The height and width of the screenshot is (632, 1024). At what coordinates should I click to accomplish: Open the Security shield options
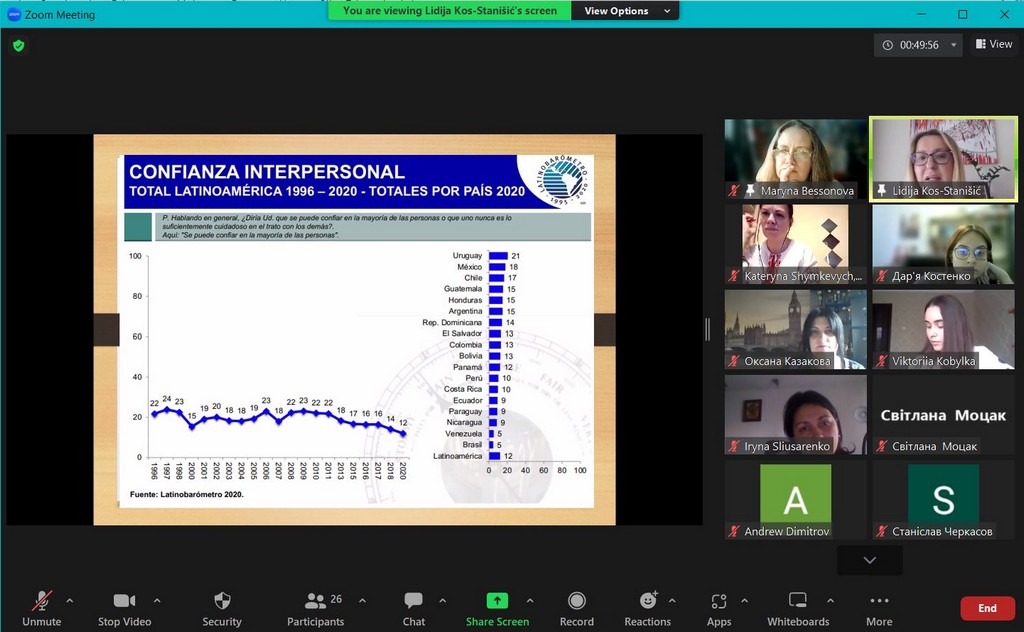pyautogui.click(x=222, y=608)
